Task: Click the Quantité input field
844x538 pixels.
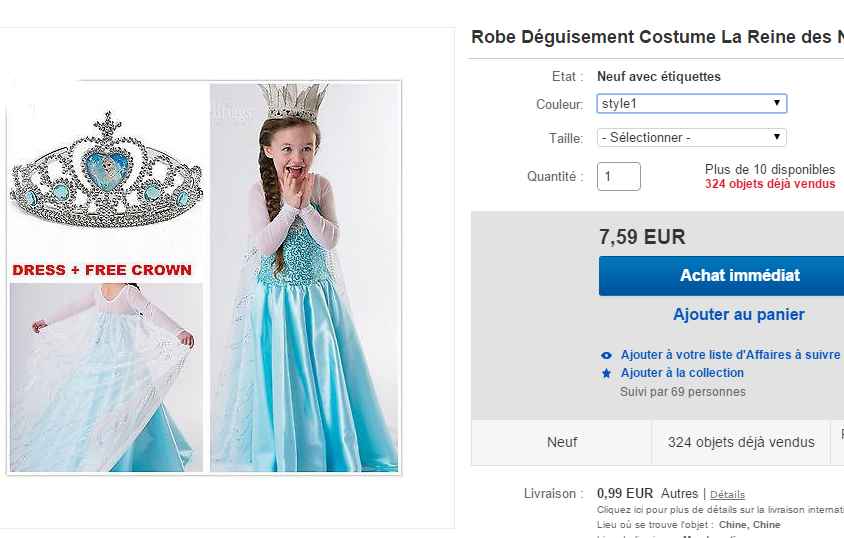Action: (618, 177)
